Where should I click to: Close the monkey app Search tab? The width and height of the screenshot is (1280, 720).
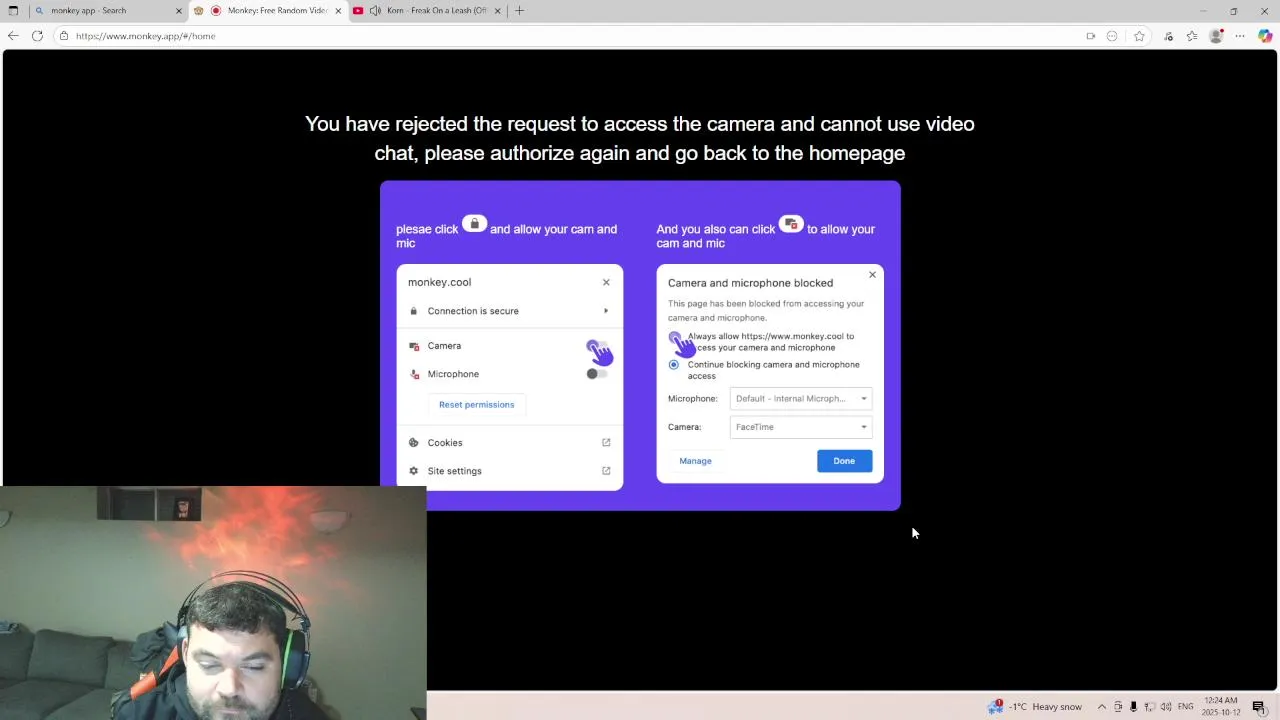pos(179,10)
